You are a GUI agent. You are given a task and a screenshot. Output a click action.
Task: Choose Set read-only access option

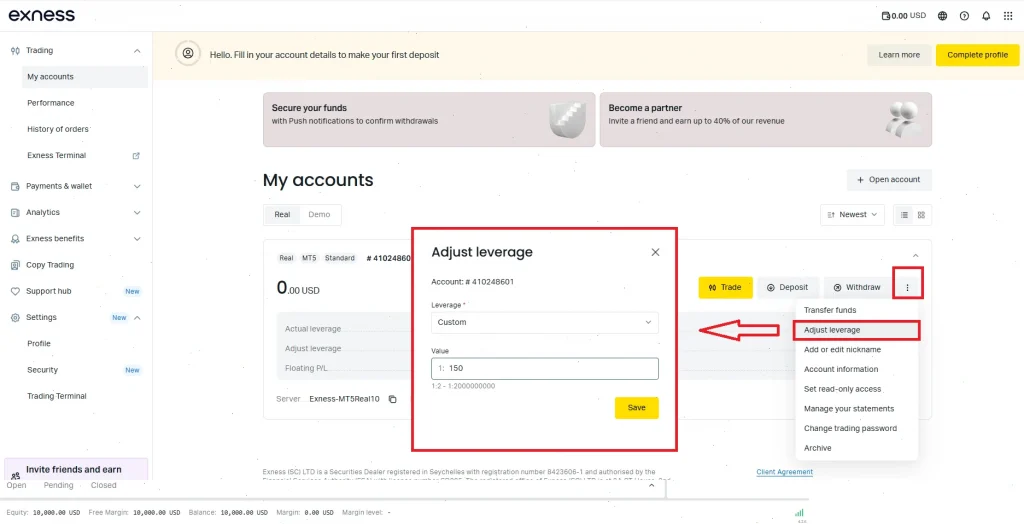point(842,389)
